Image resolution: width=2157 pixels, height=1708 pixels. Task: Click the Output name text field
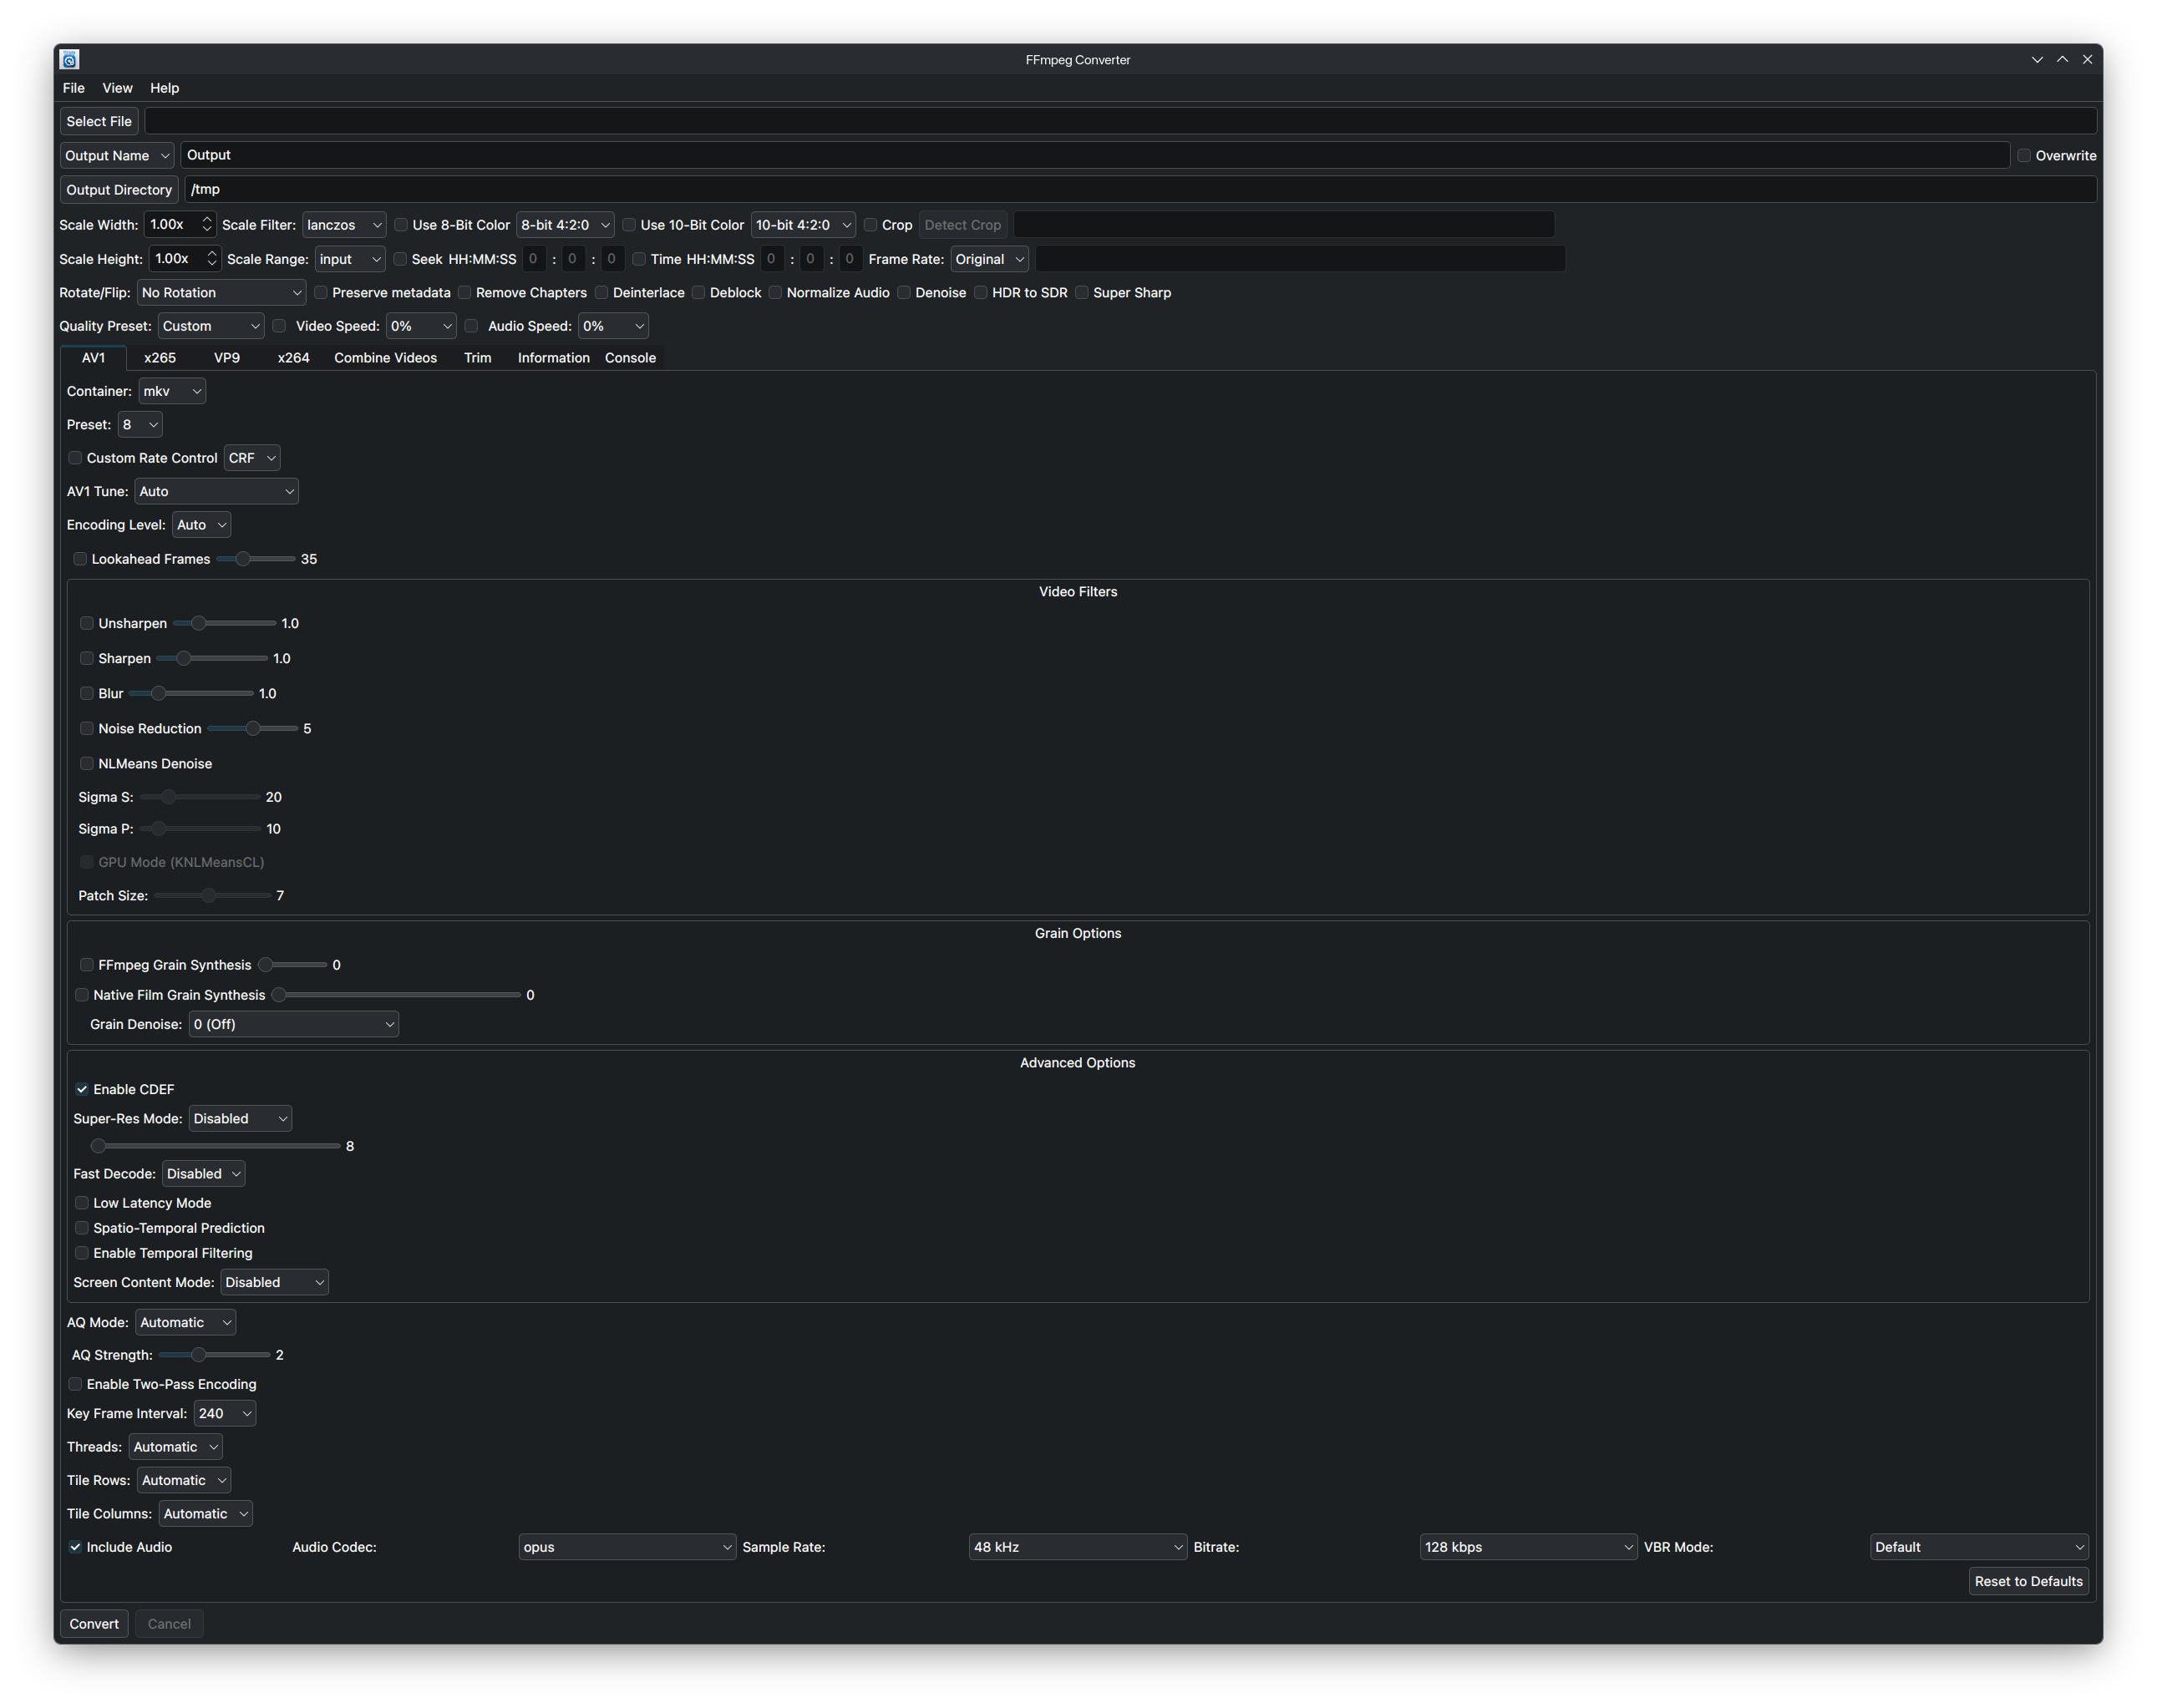click(x=1094, y=155)
